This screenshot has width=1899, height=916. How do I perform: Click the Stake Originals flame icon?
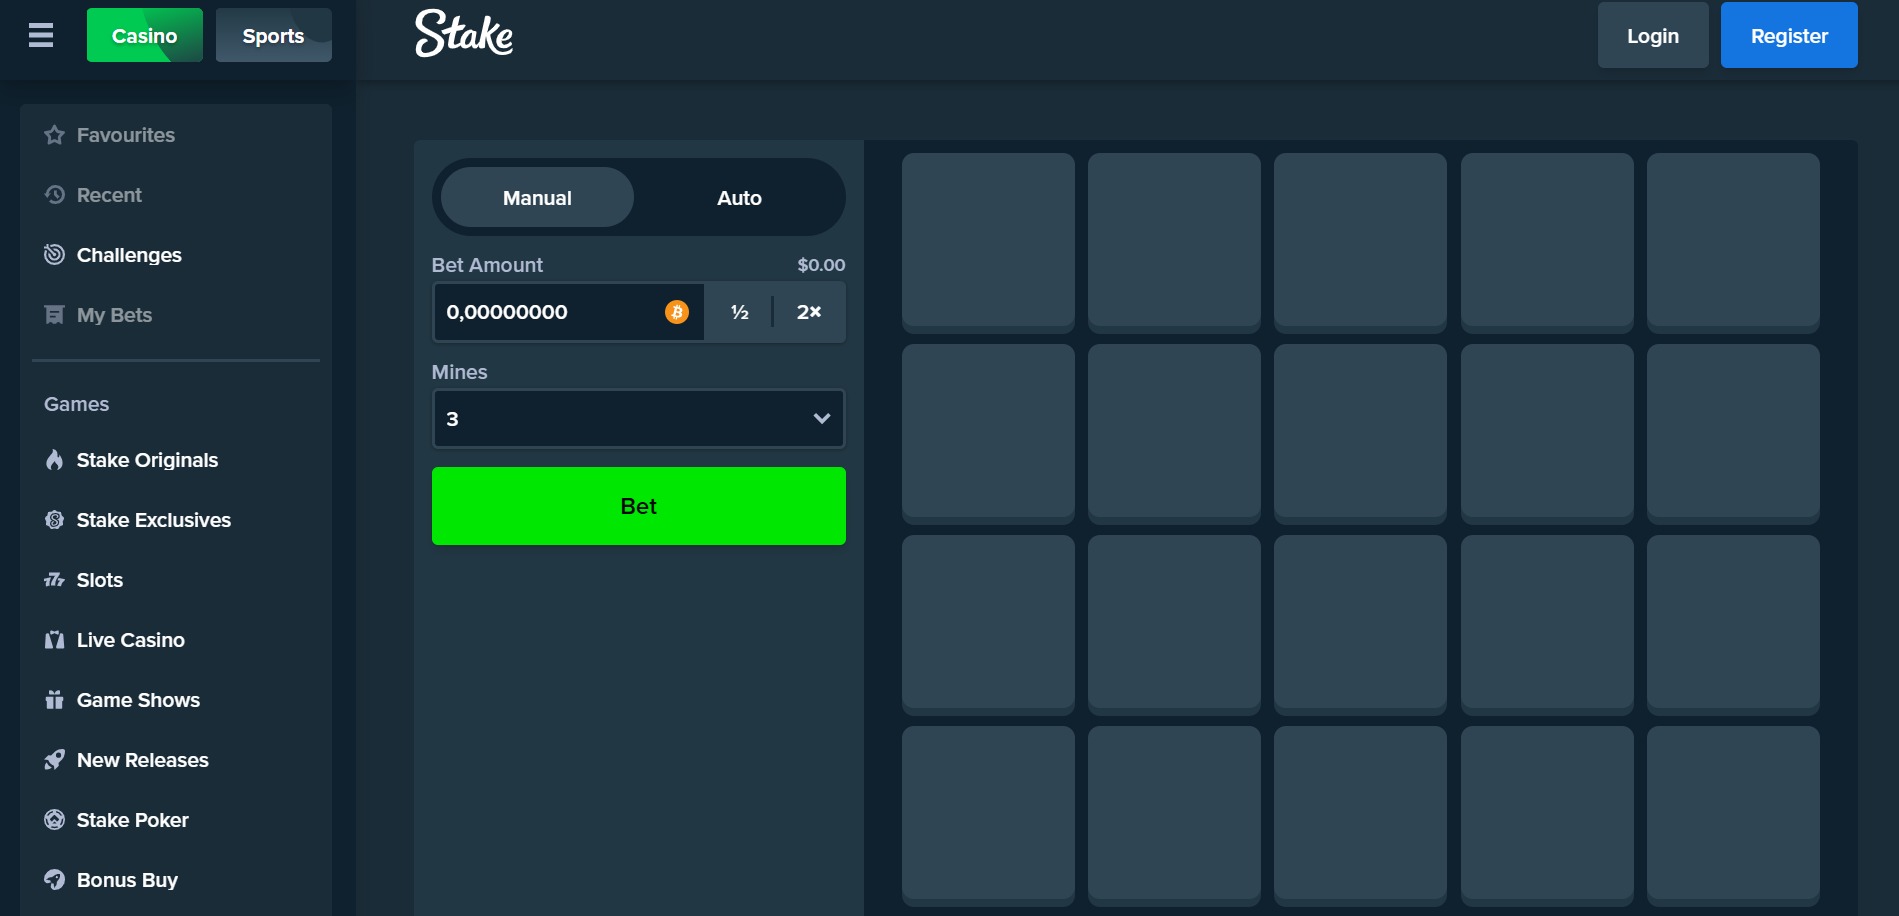[x=54, y=460]
